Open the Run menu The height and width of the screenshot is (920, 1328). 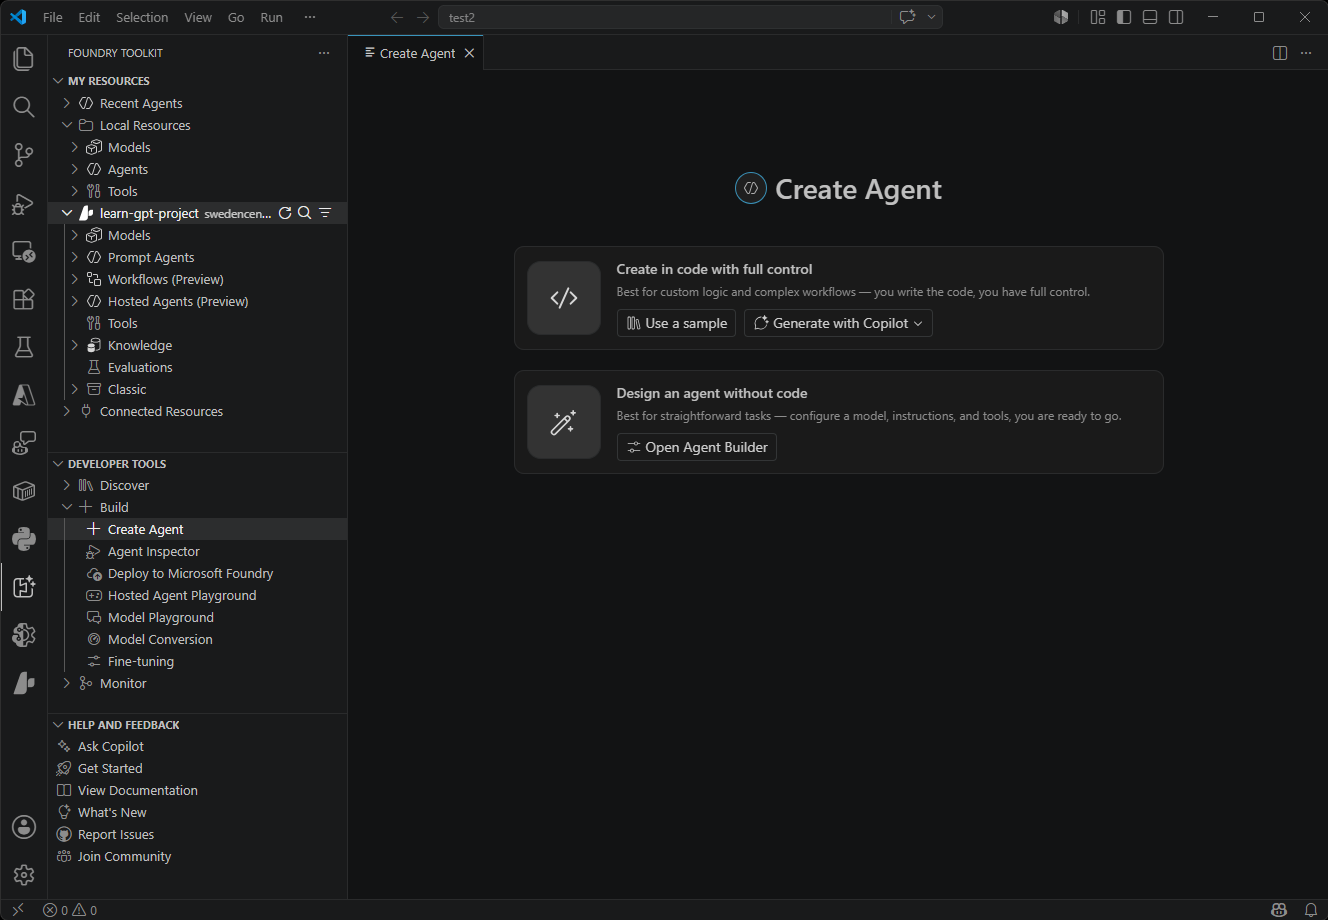click(x=271, y=17)
